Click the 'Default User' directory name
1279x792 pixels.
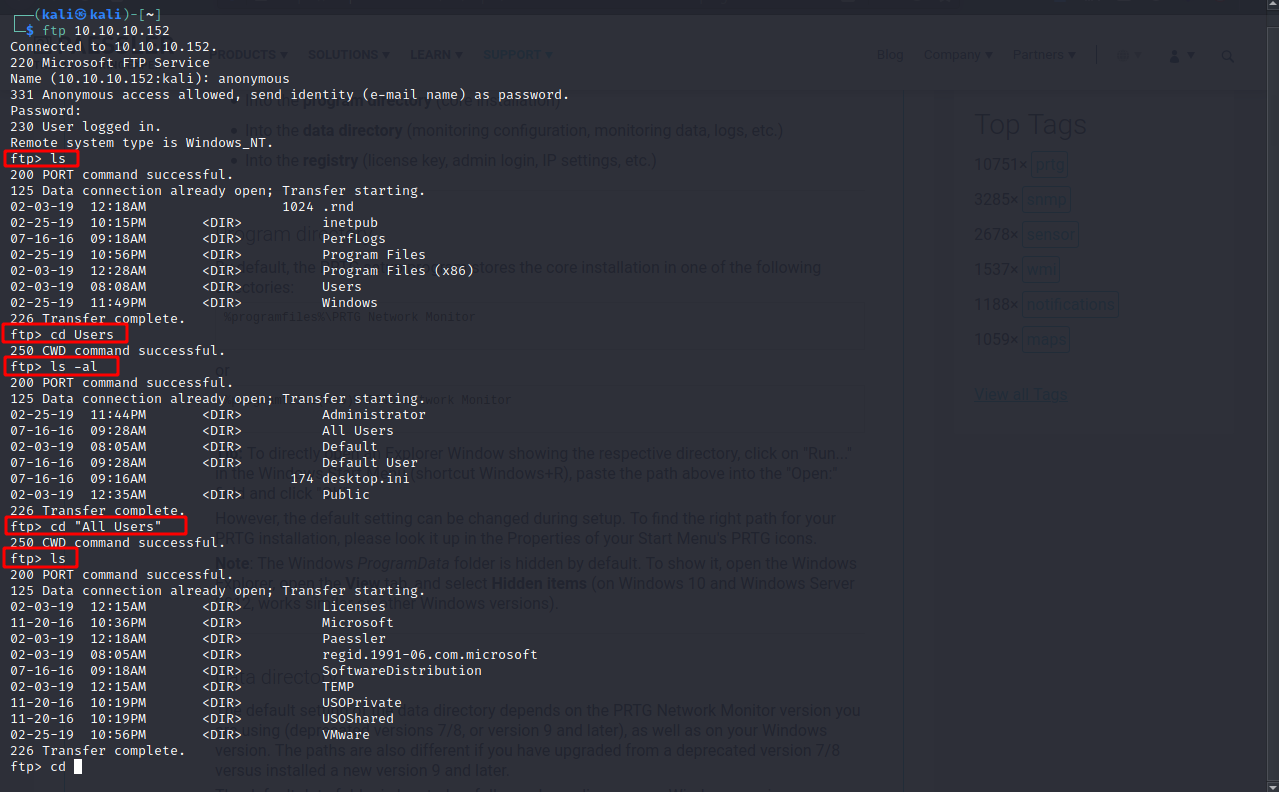(x=370, y=463)
